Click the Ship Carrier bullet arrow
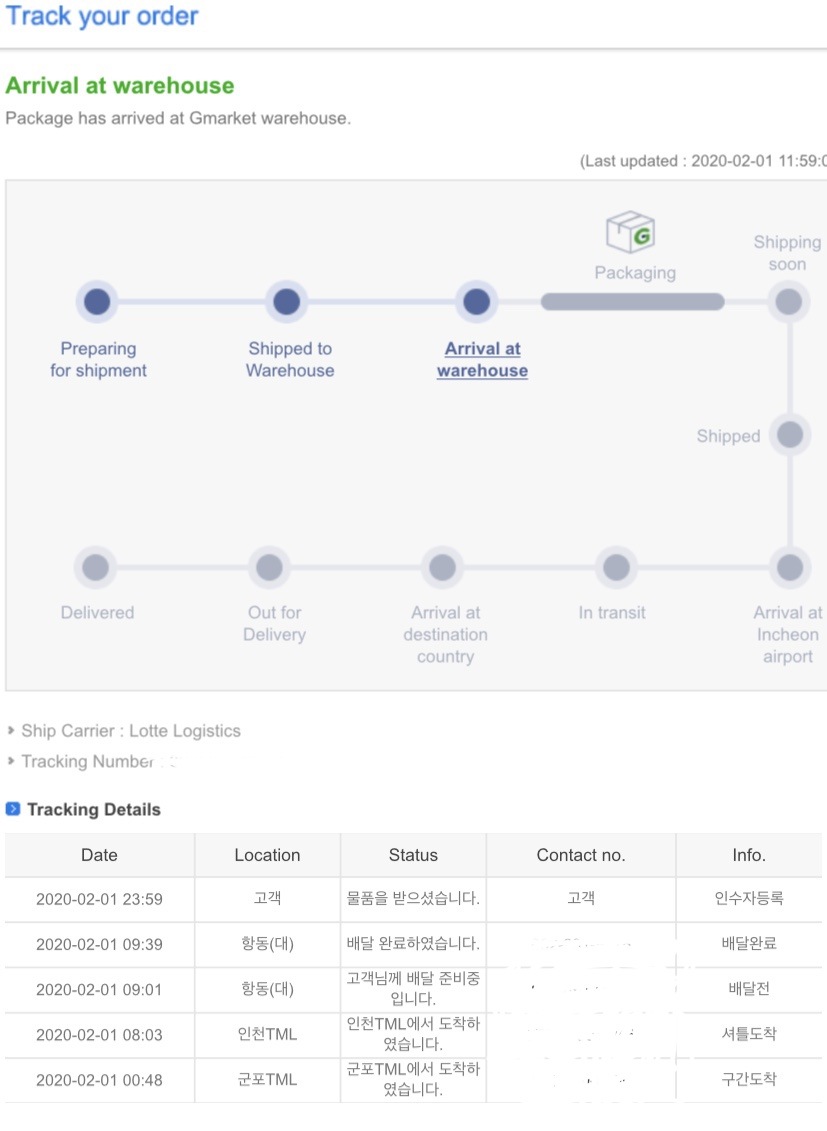Screen dimensions: 827x1131 coord(11,730)
